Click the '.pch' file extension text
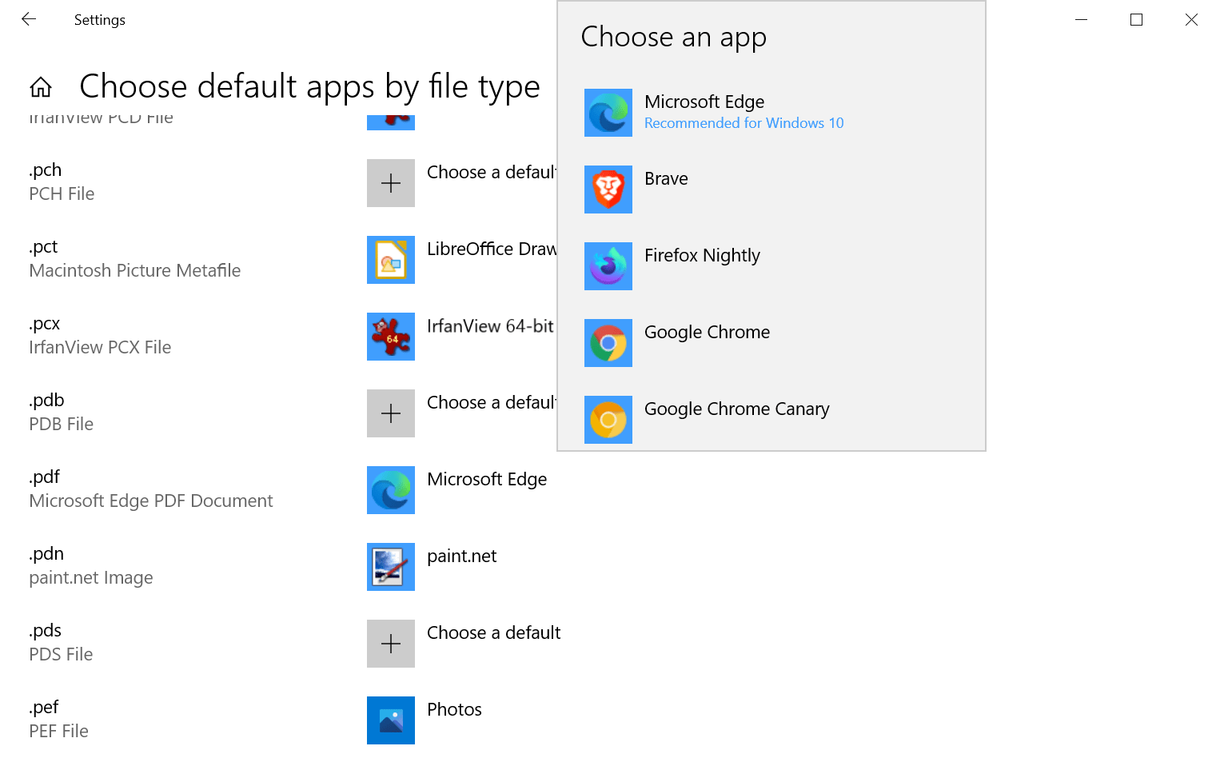The image size is (1220, 758). pyautogui.click(x=45, y=170)
